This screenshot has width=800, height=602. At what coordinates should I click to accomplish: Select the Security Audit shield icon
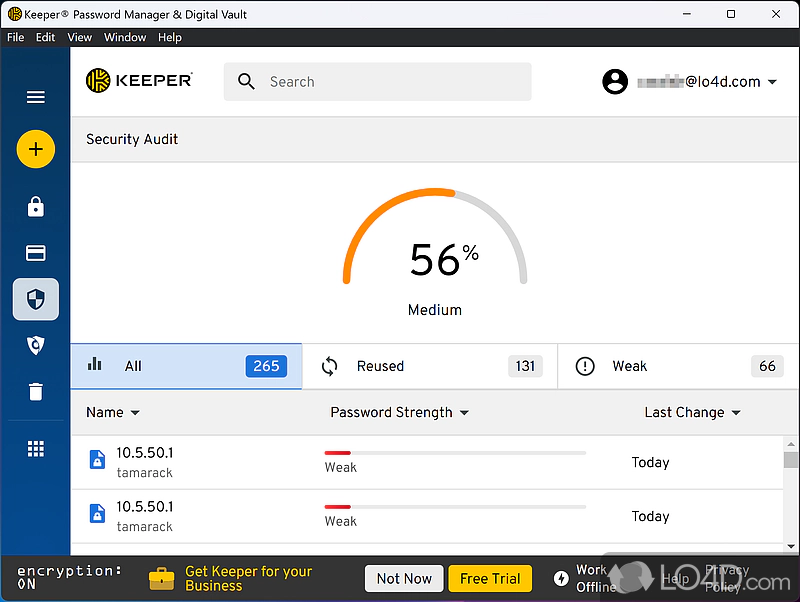click(36, 299)
